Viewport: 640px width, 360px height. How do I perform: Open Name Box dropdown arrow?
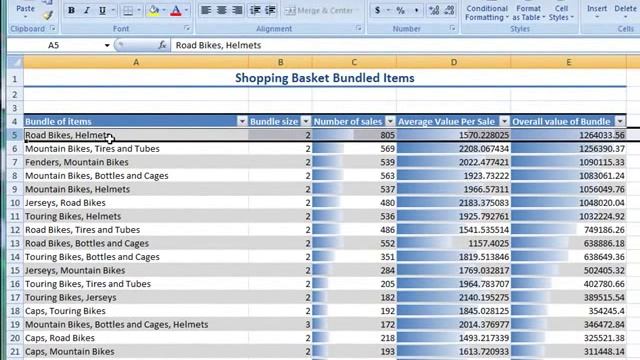tap(107, 45)
